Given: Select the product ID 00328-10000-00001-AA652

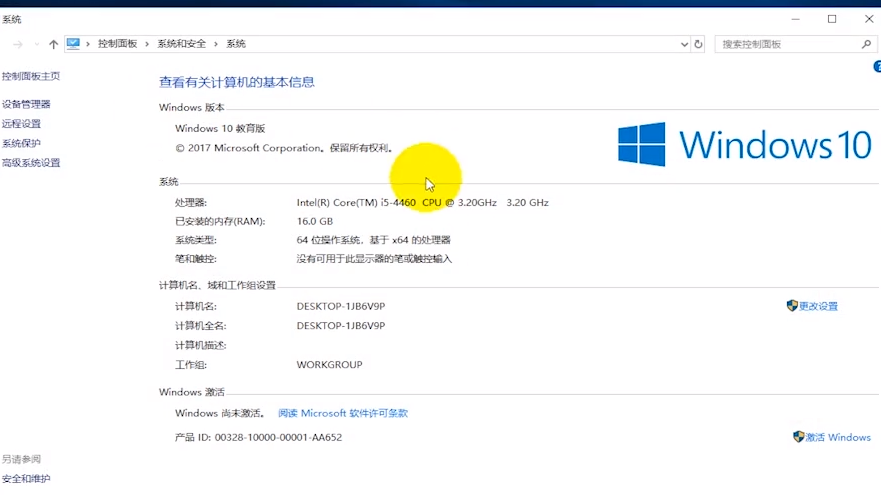Looking at the screenshot, I should tap(278, 438).
